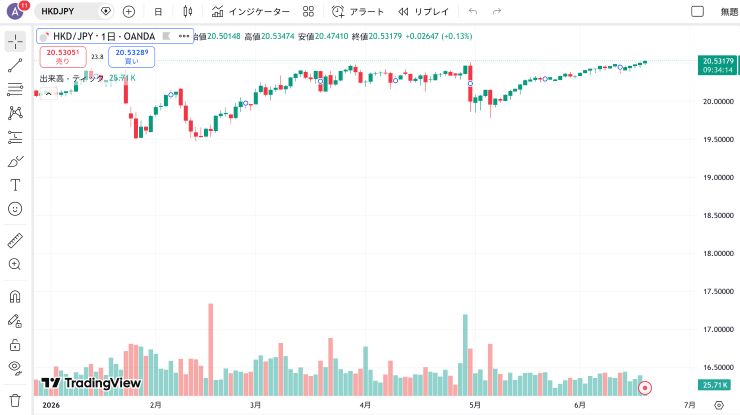The image size is (740, 415).
Task: Open chart settings gear icon
Action: tap(719, 405)
